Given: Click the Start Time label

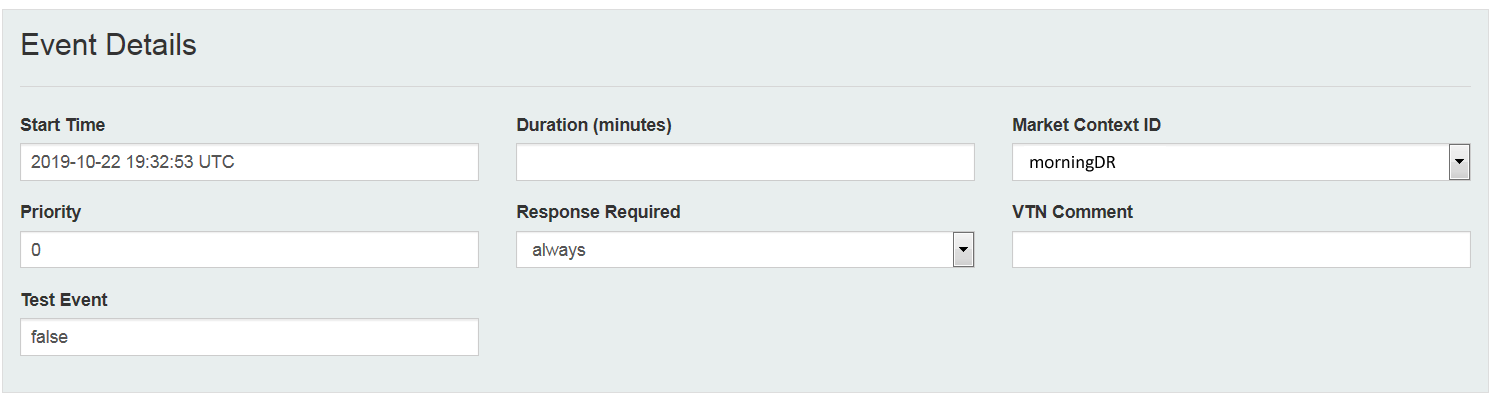Looking at the screenshot, I should tap(62, 125).
